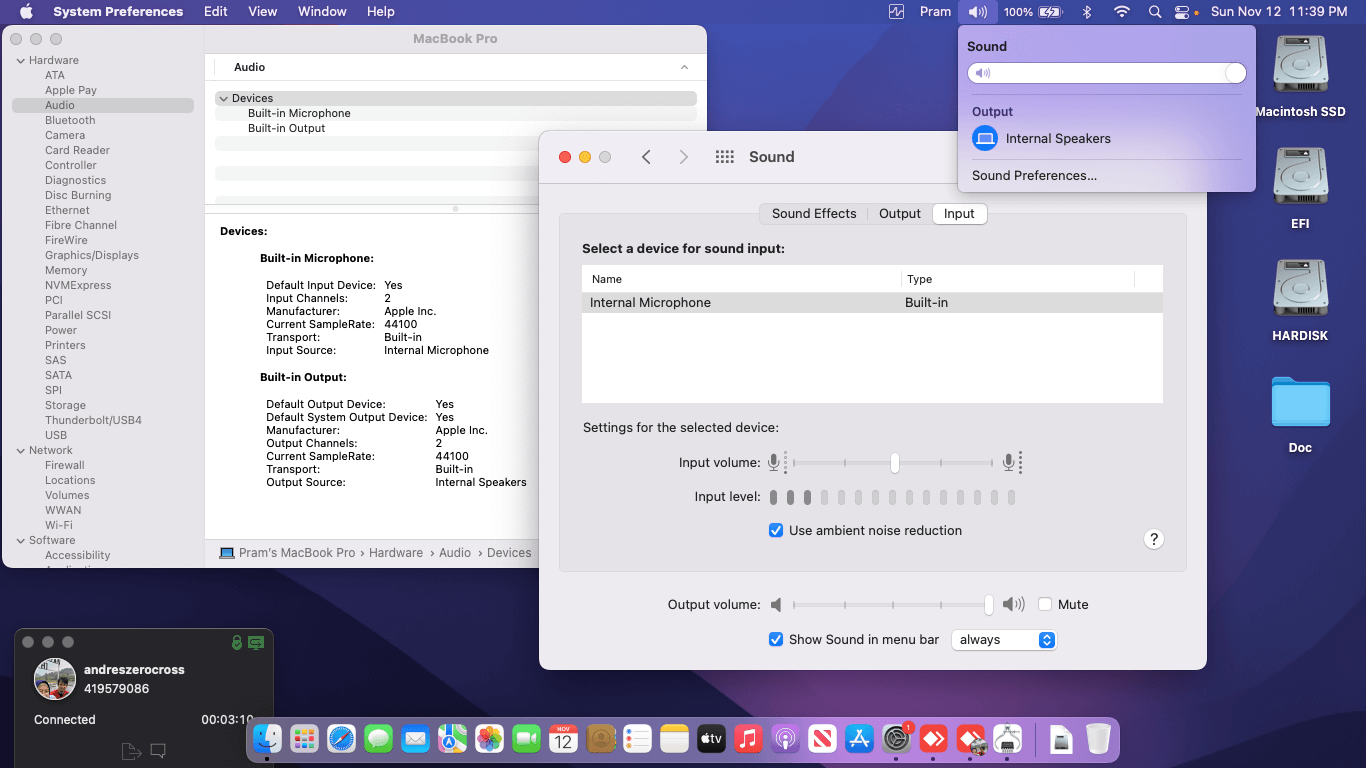This screenshot has width=1366, height=768.
Task: Open Safari from the Dock
Action: pyautogui.click(x=342, y=739)
